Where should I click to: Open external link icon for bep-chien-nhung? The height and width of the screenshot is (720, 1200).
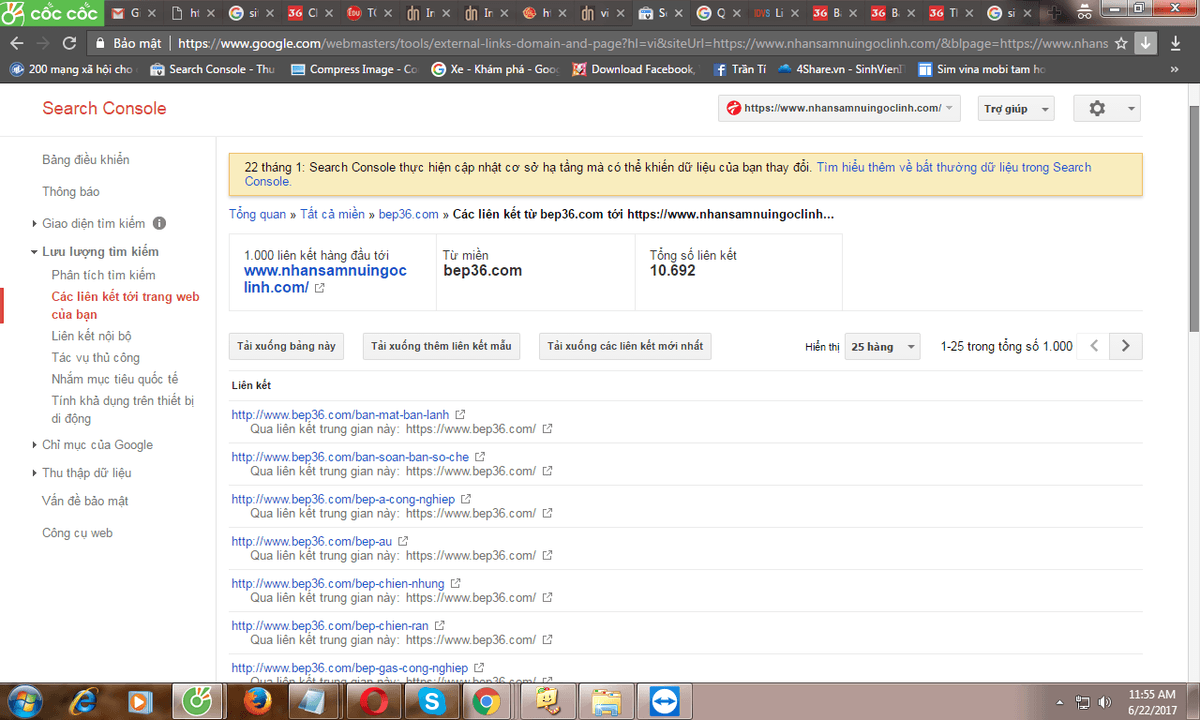coord(455,583)
